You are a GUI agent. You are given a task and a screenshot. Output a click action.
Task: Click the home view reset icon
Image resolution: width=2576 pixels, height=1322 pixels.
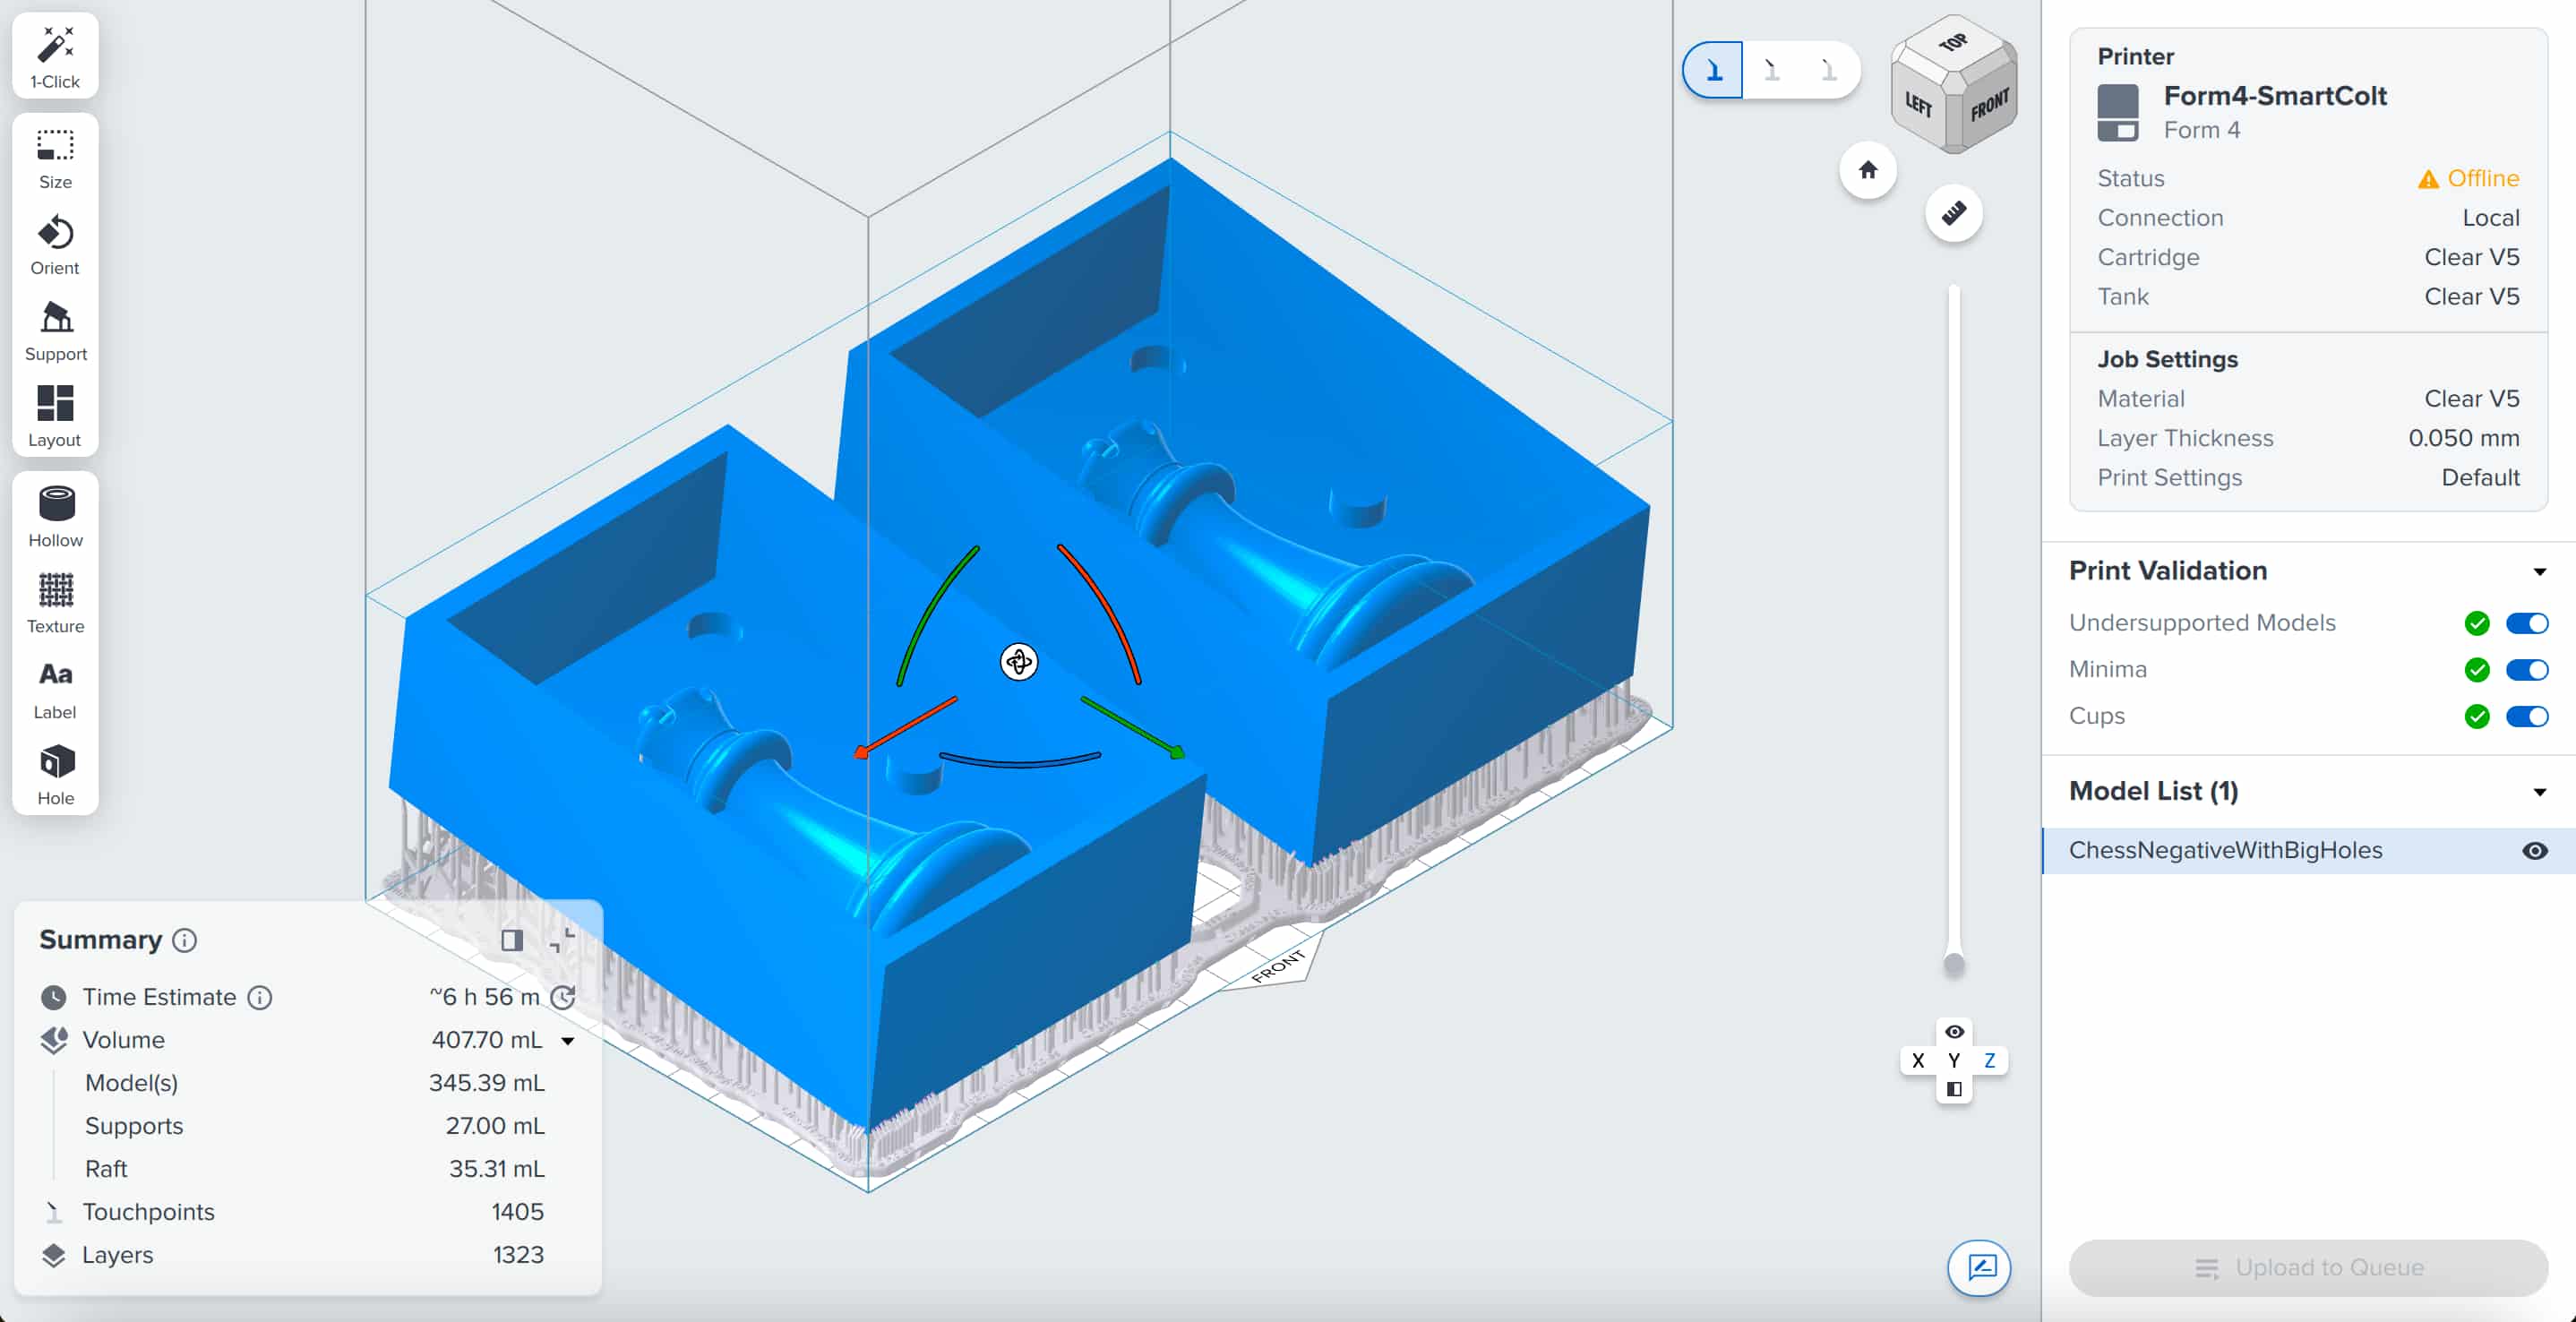(1867, 170)
